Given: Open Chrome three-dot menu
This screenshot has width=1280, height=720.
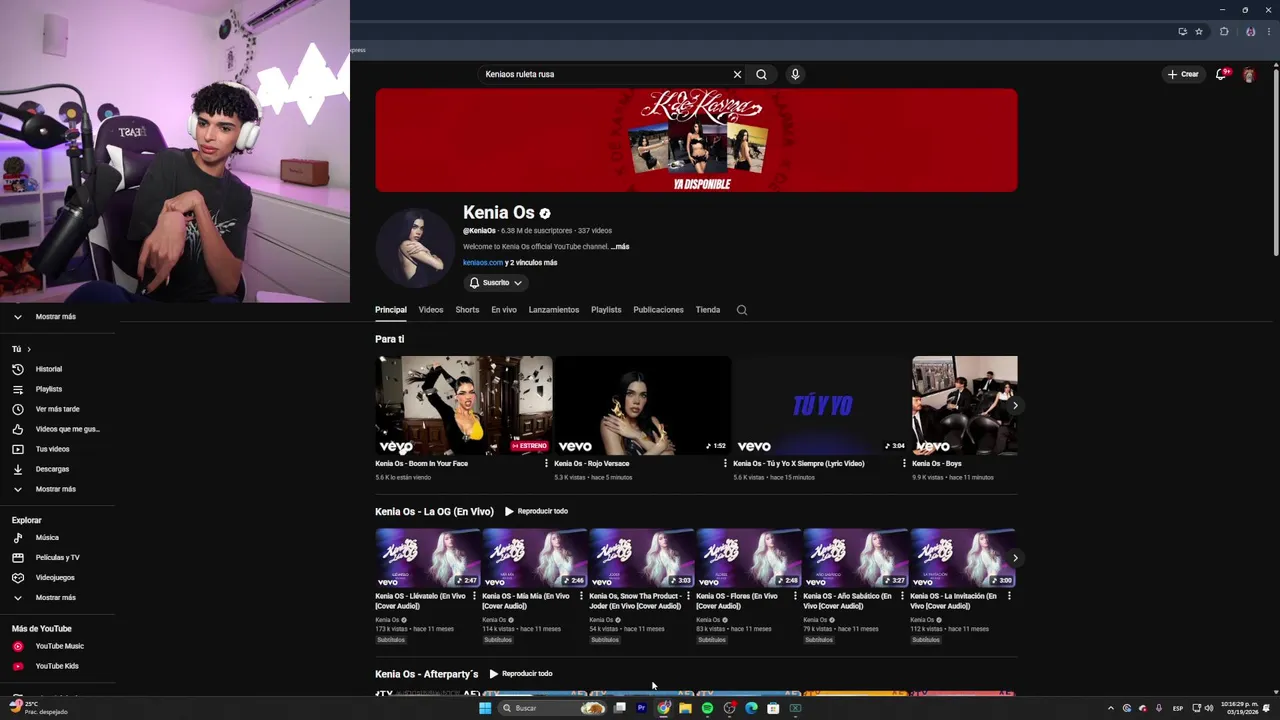Looking at the screenshot, I should 1268,32.
